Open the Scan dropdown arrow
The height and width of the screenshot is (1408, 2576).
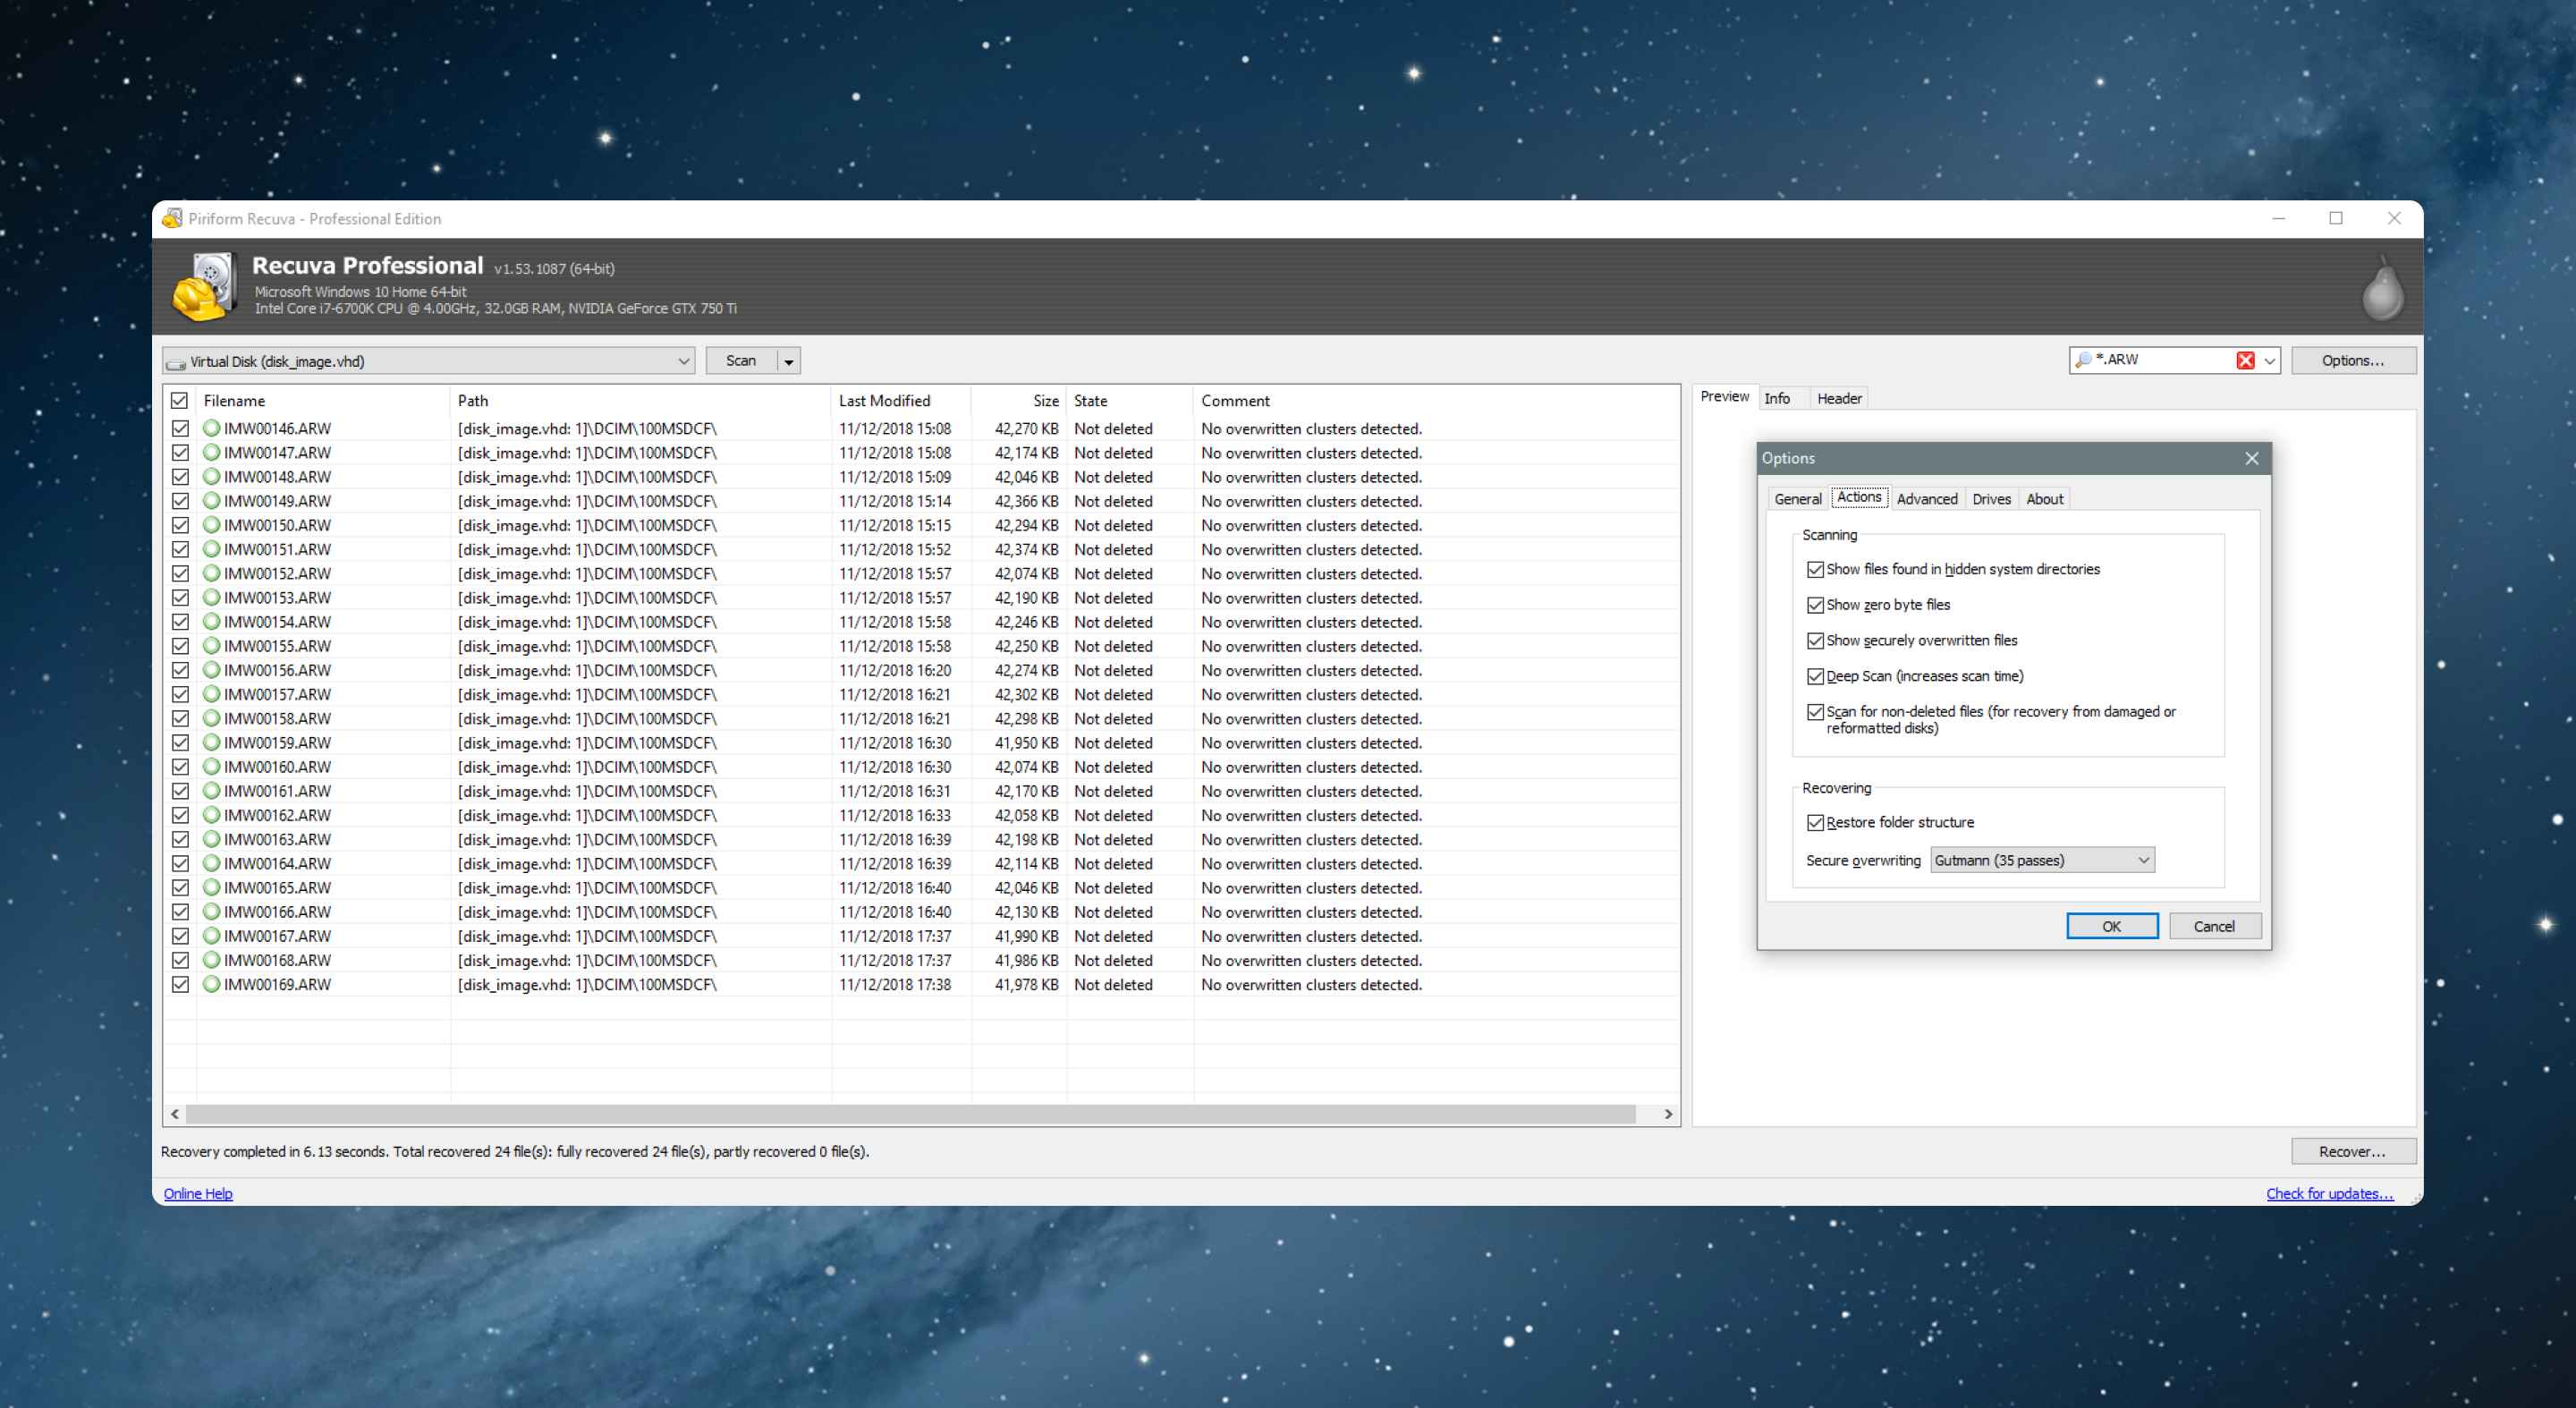785,359
